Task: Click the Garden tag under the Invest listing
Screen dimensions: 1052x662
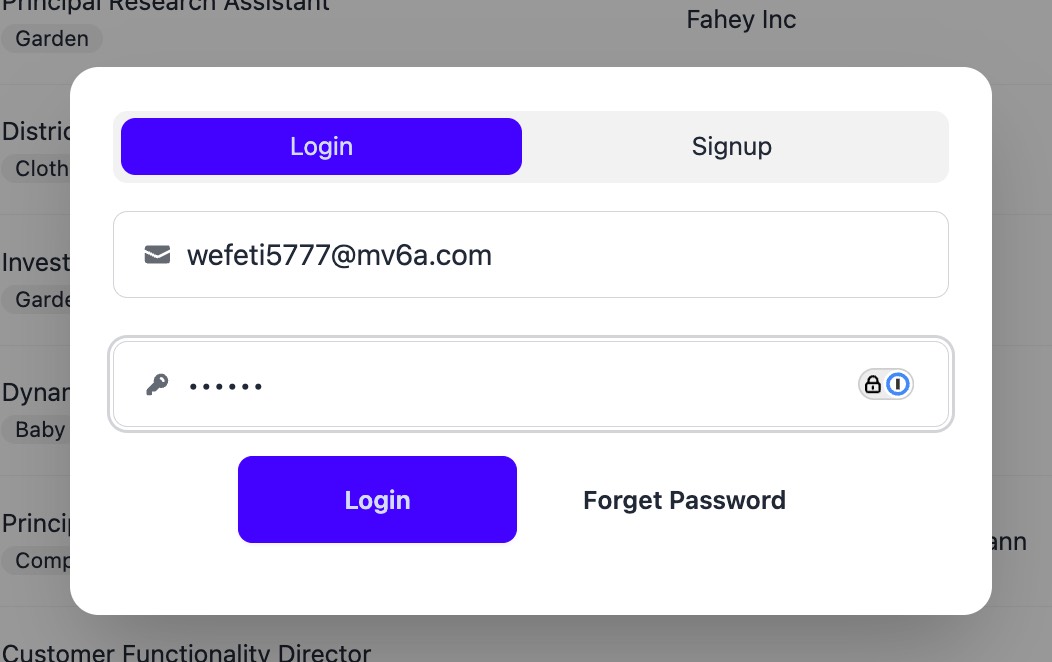Action: coord(40,300)
